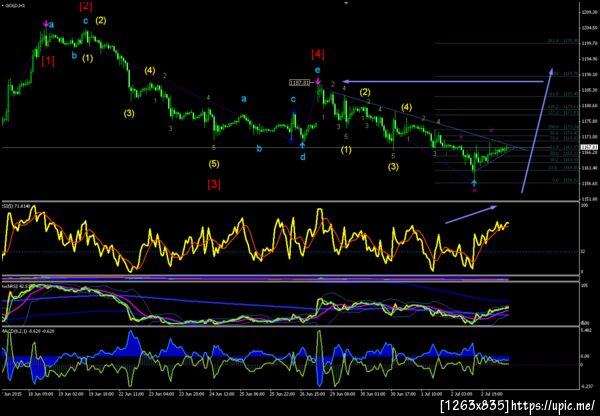Click the magenta down arrow below blue 'e'
Image resolution: width=600 pixels, height=416 pixels.
pyautogui.click(x=318, y=81)
